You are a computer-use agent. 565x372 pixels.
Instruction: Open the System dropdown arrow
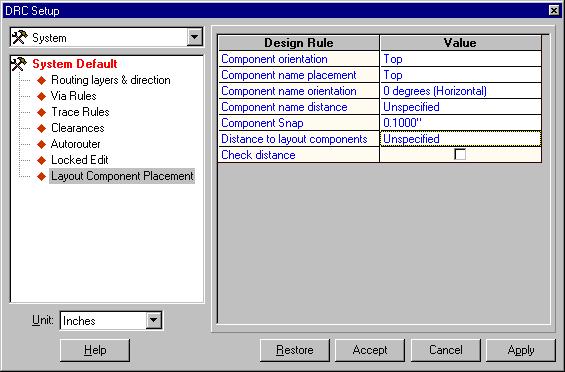tap(195, 37)
